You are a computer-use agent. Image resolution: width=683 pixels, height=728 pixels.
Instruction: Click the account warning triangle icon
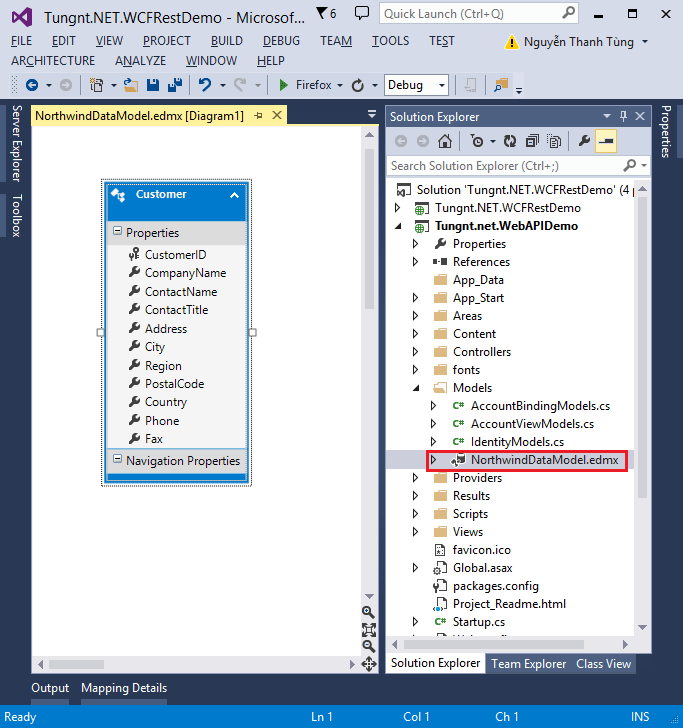[x=511, y=42]
